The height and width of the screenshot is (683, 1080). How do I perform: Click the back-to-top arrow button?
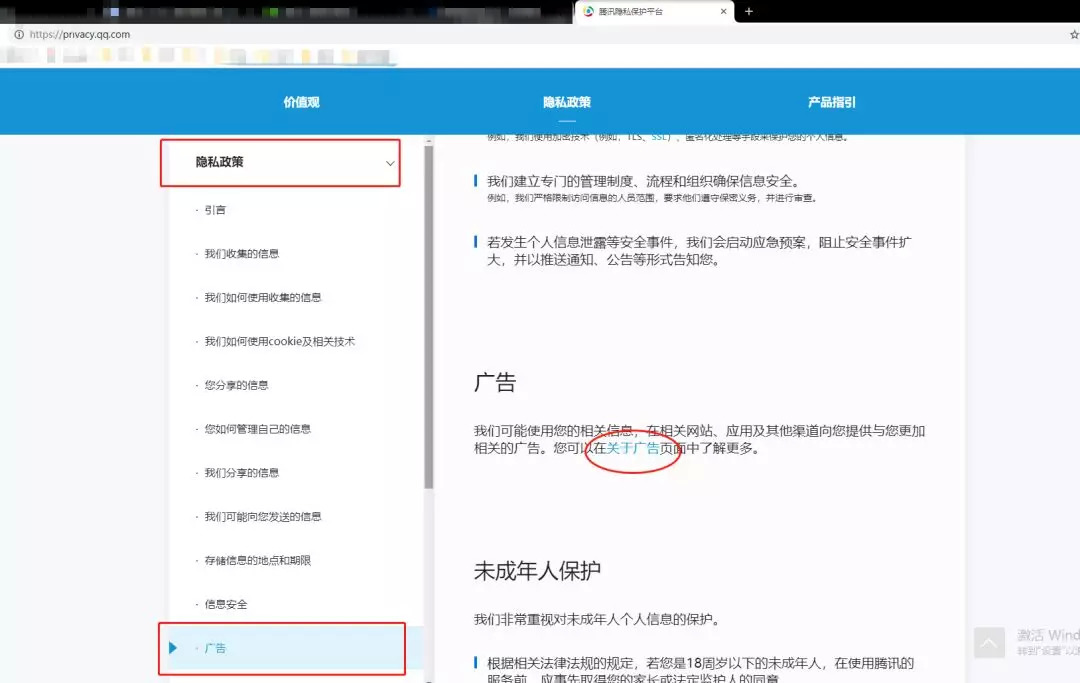988,642
